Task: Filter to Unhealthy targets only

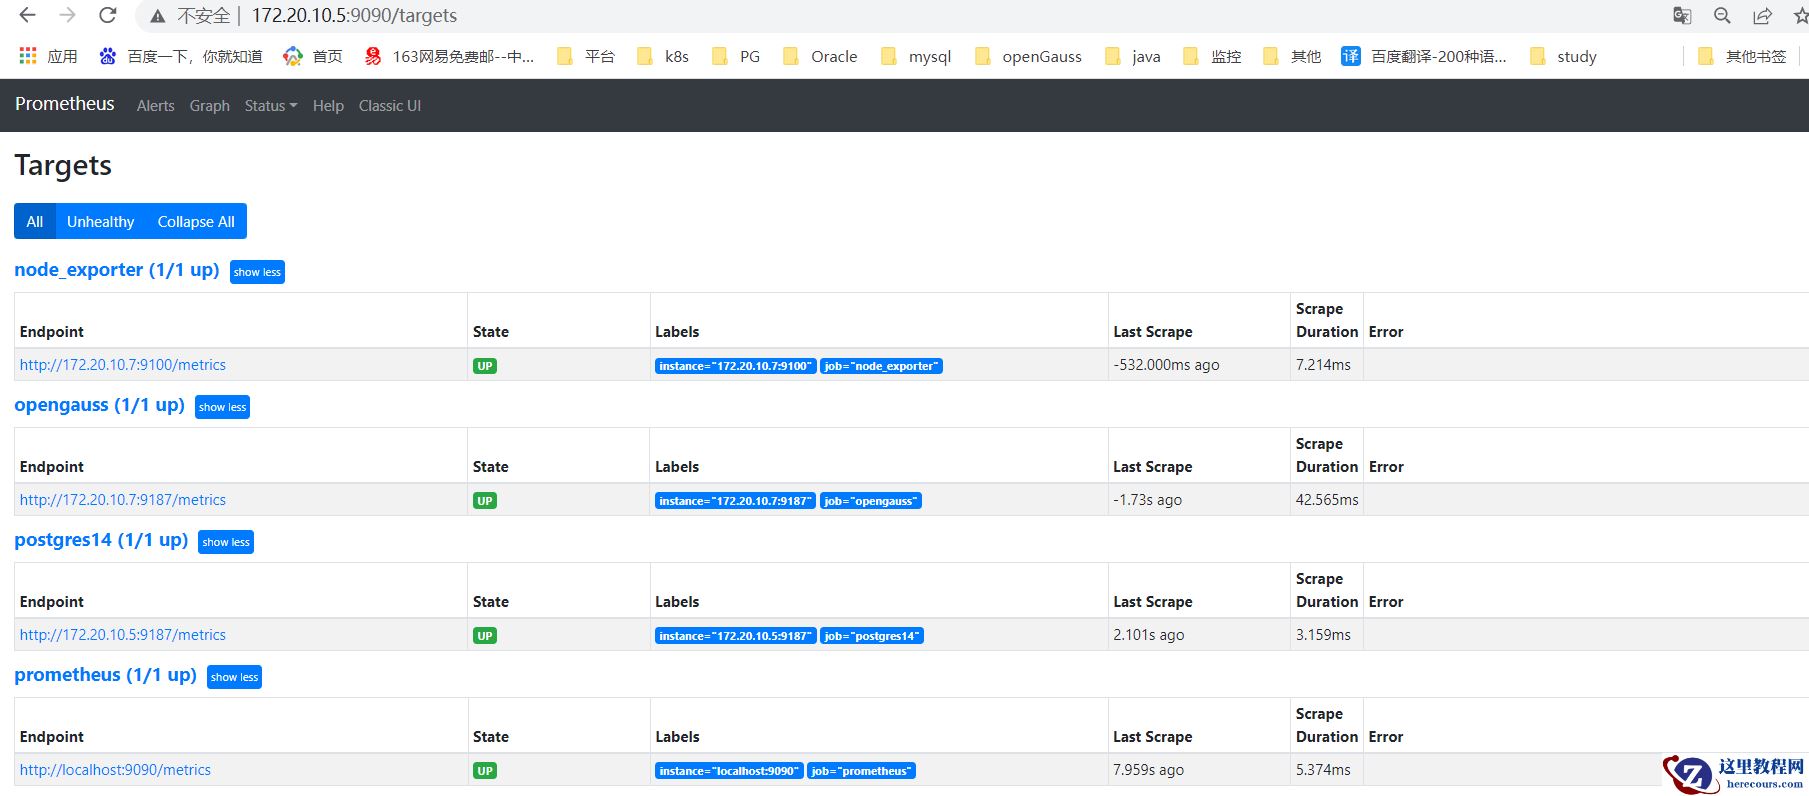Action: click(100, 222)
